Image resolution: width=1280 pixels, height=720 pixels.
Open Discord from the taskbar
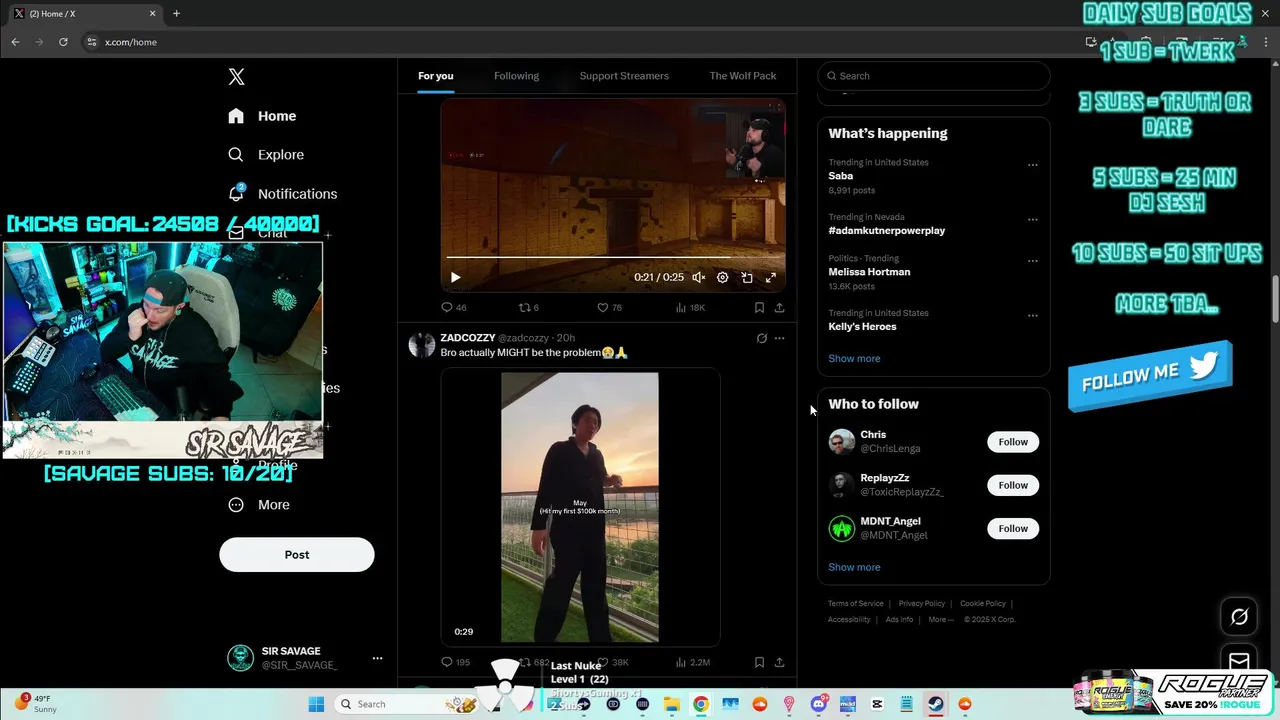(819, 704)
